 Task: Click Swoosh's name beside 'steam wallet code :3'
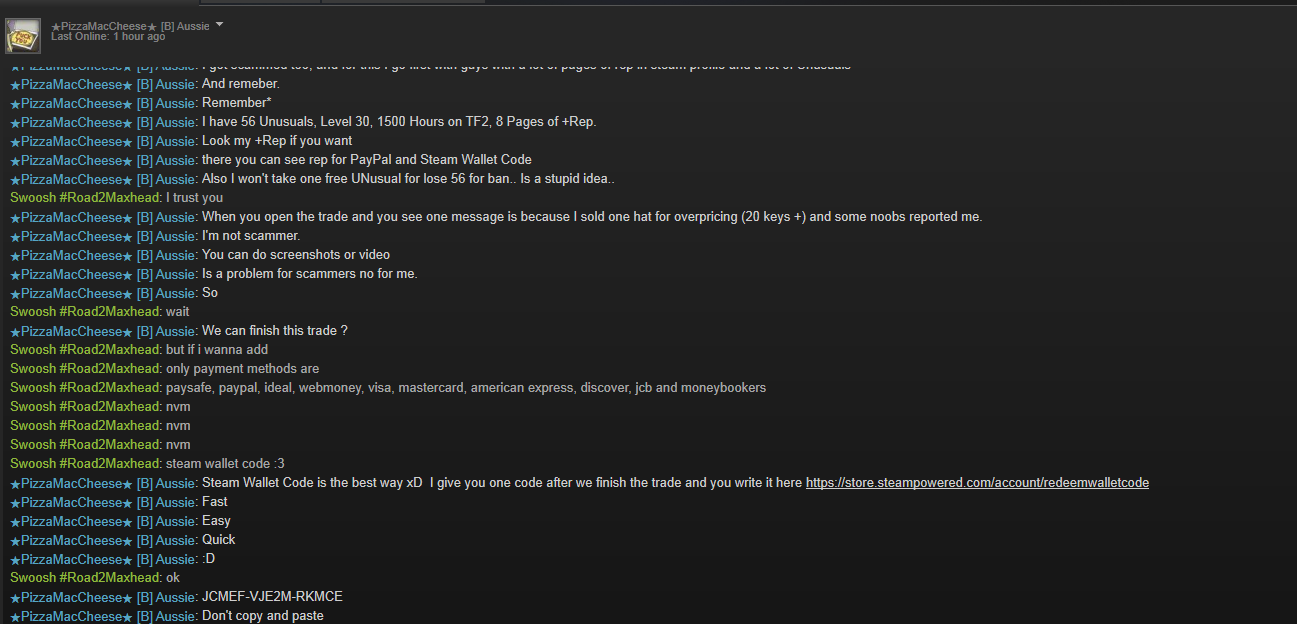(85, 464)
